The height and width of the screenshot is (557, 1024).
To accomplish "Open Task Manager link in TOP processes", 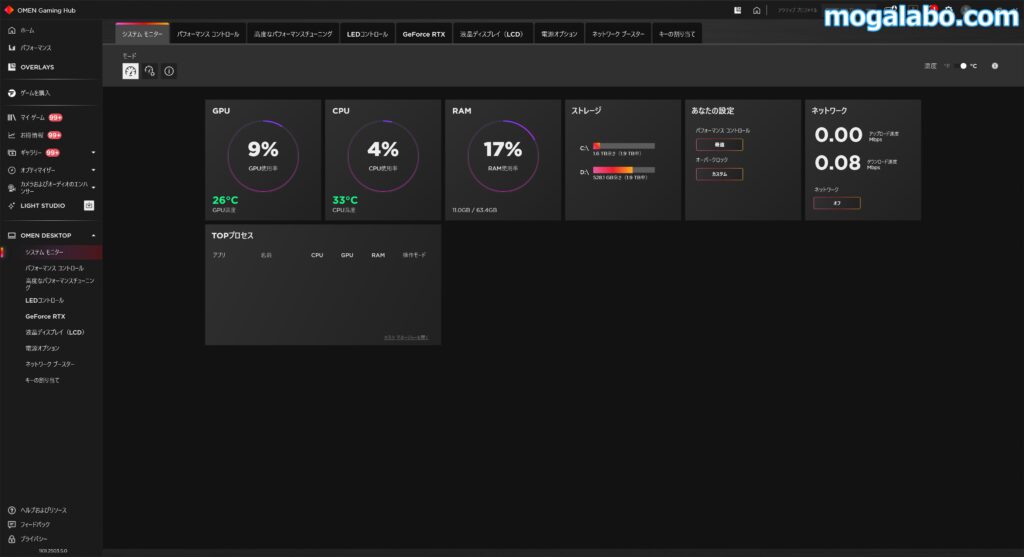I will pos(406,338).
